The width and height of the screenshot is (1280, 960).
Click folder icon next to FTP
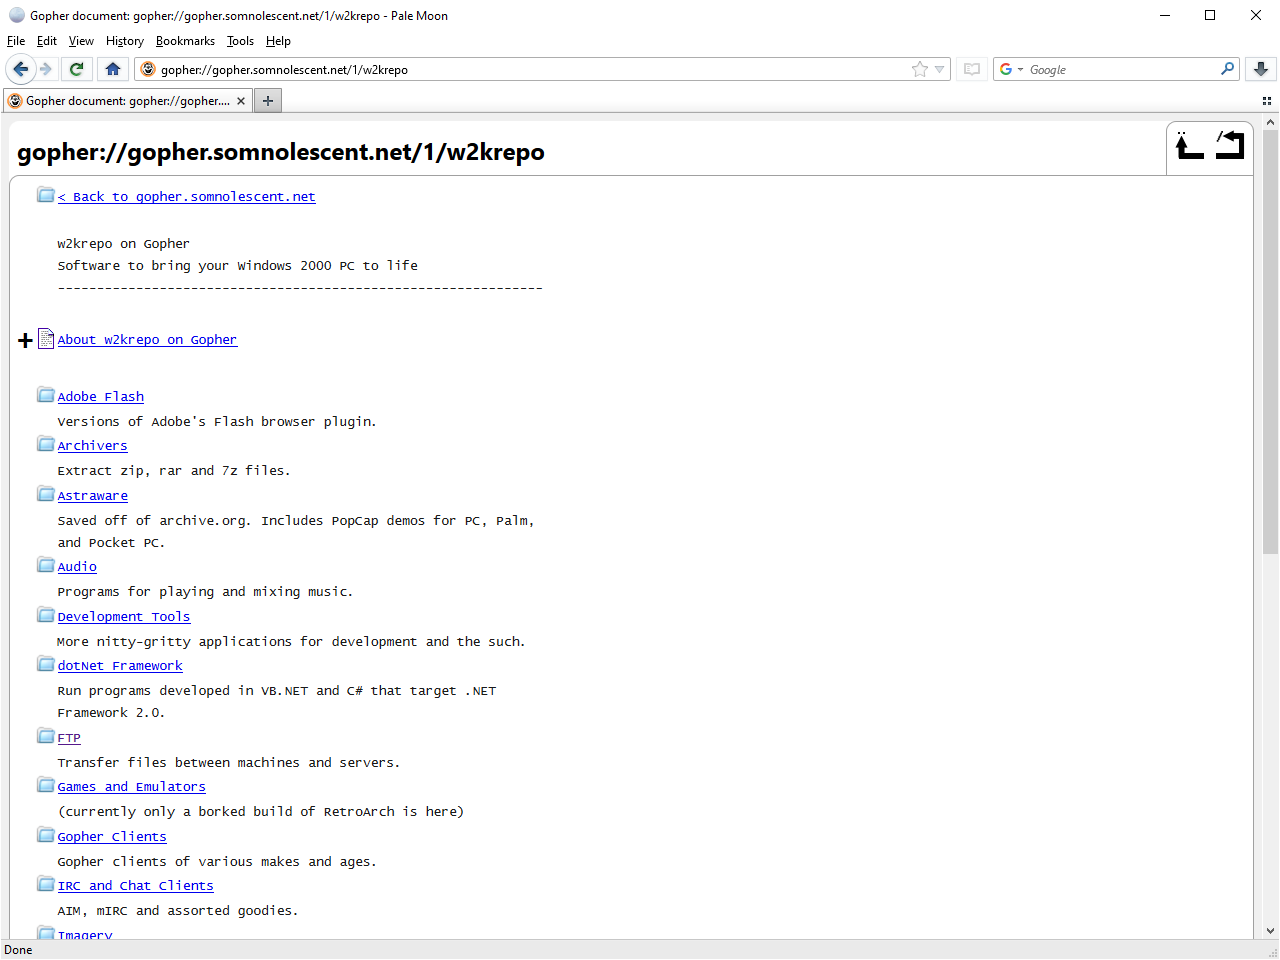click(46, 735)
